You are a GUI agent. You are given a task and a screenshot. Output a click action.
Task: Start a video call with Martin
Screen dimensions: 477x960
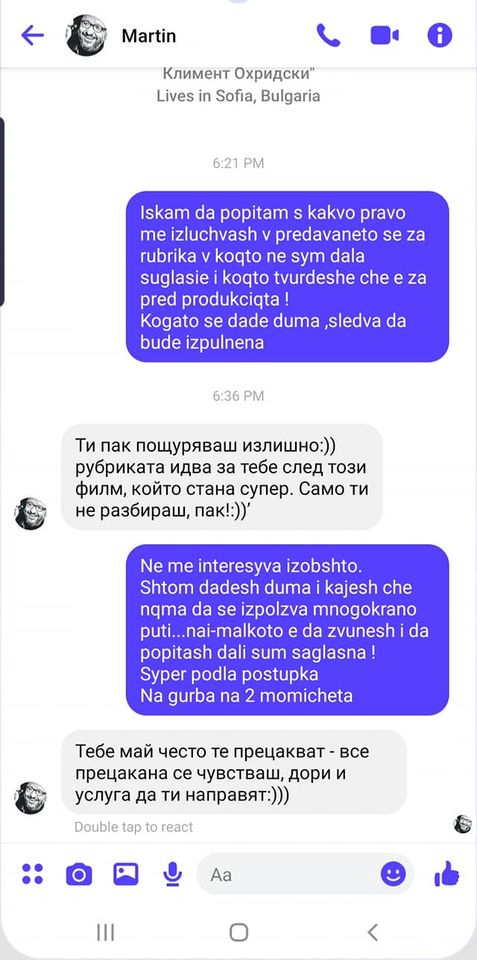point(385,36)
